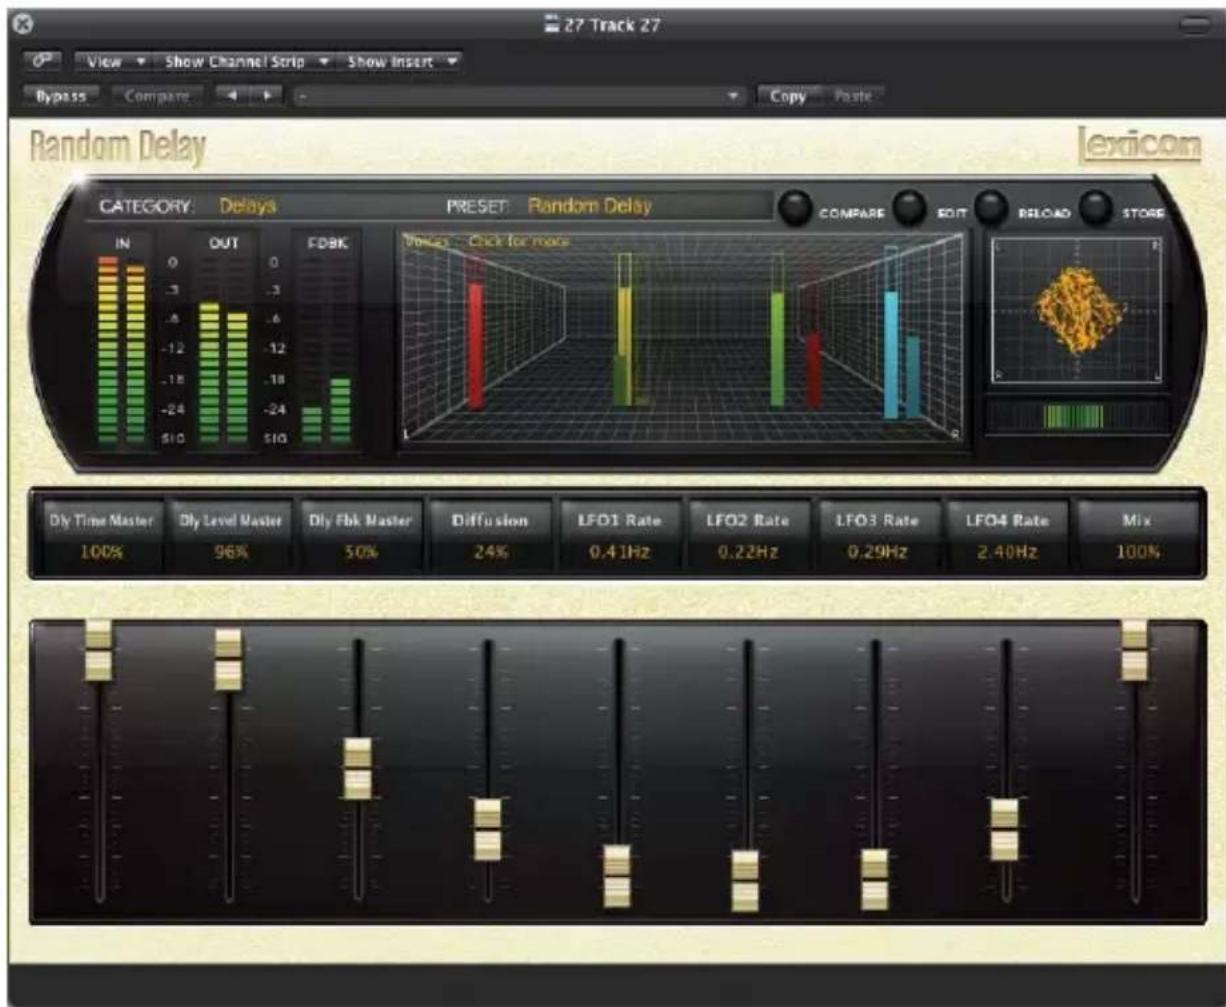
Task: Click the Dly Level Master fader handle
Action: (x=229, y=659)
